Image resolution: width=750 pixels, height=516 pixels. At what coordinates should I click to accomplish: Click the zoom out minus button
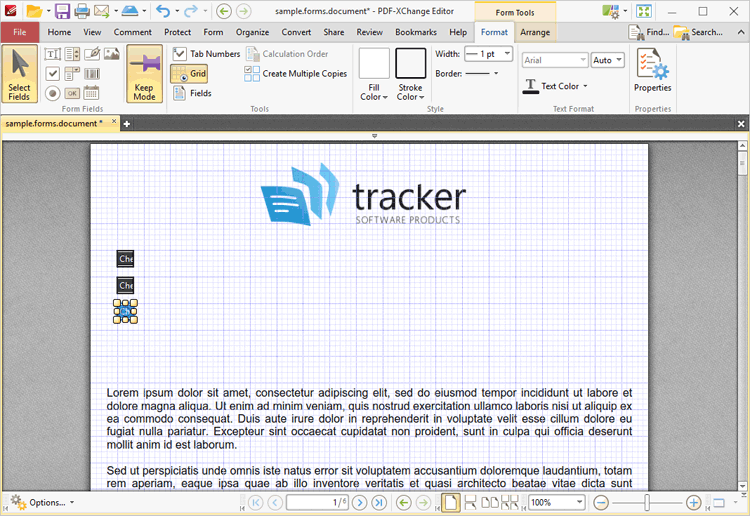(x=601, y=502)
